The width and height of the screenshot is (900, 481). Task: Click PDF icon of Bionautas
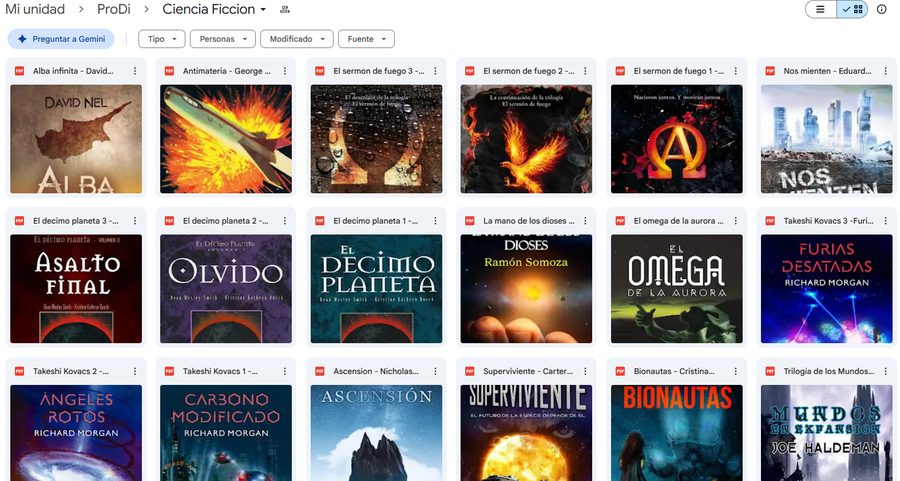[x=620, y=371]
